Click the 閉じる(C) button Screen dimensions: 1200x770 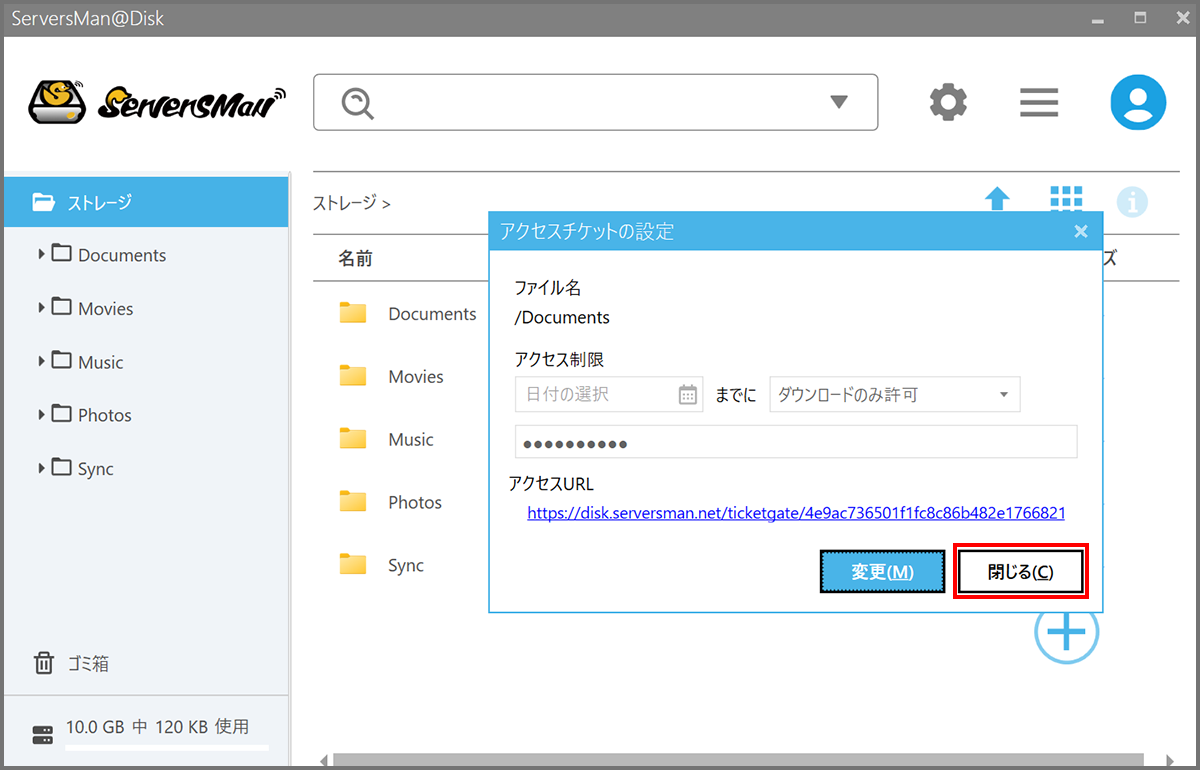pyautogui.click(x=1020, y=572)
